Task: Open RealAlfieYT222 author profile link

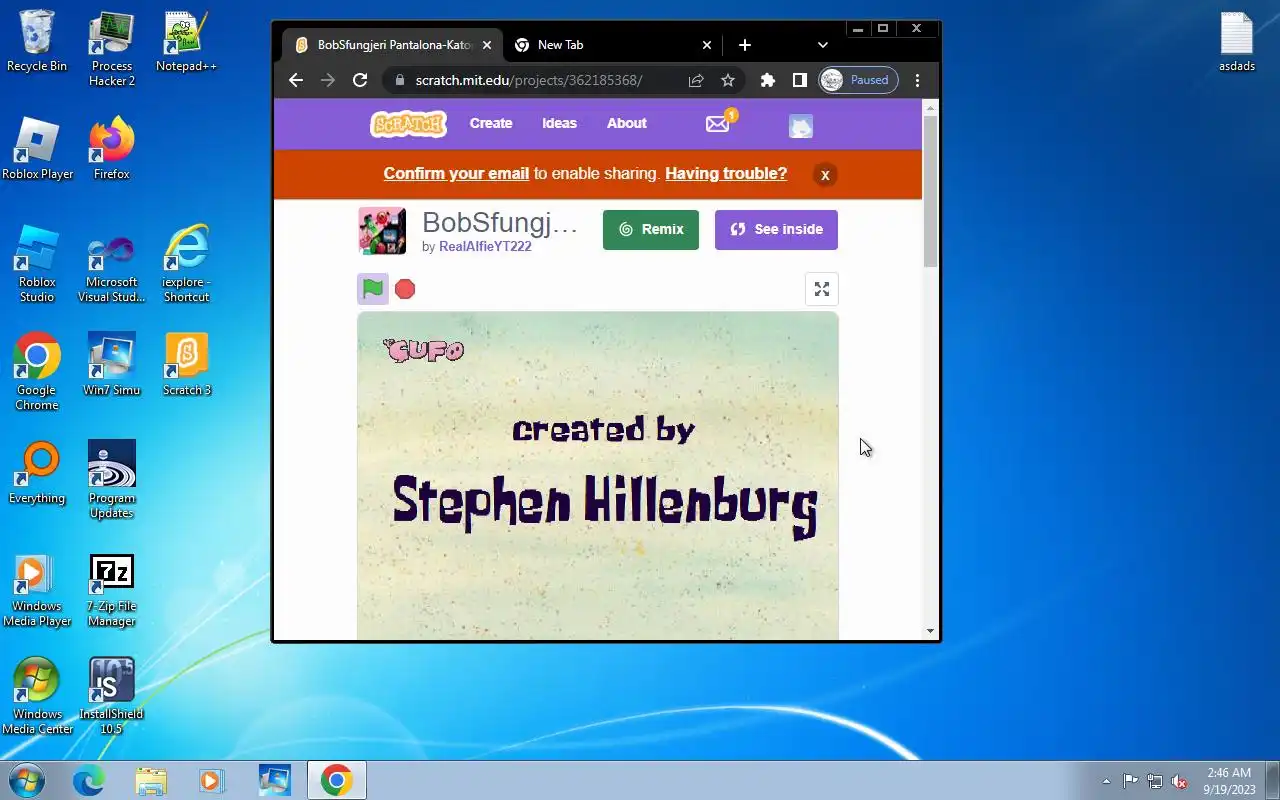Action: click(x=485, y=246)
